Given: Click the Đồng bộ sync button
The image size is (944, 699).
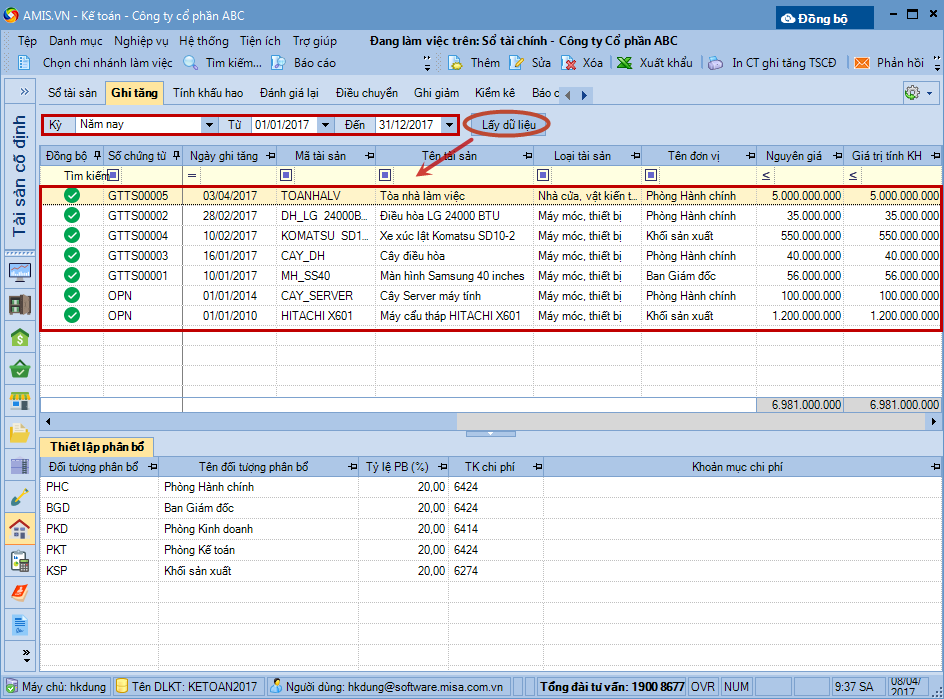Looking at the screenshot, I should point(825,18).
